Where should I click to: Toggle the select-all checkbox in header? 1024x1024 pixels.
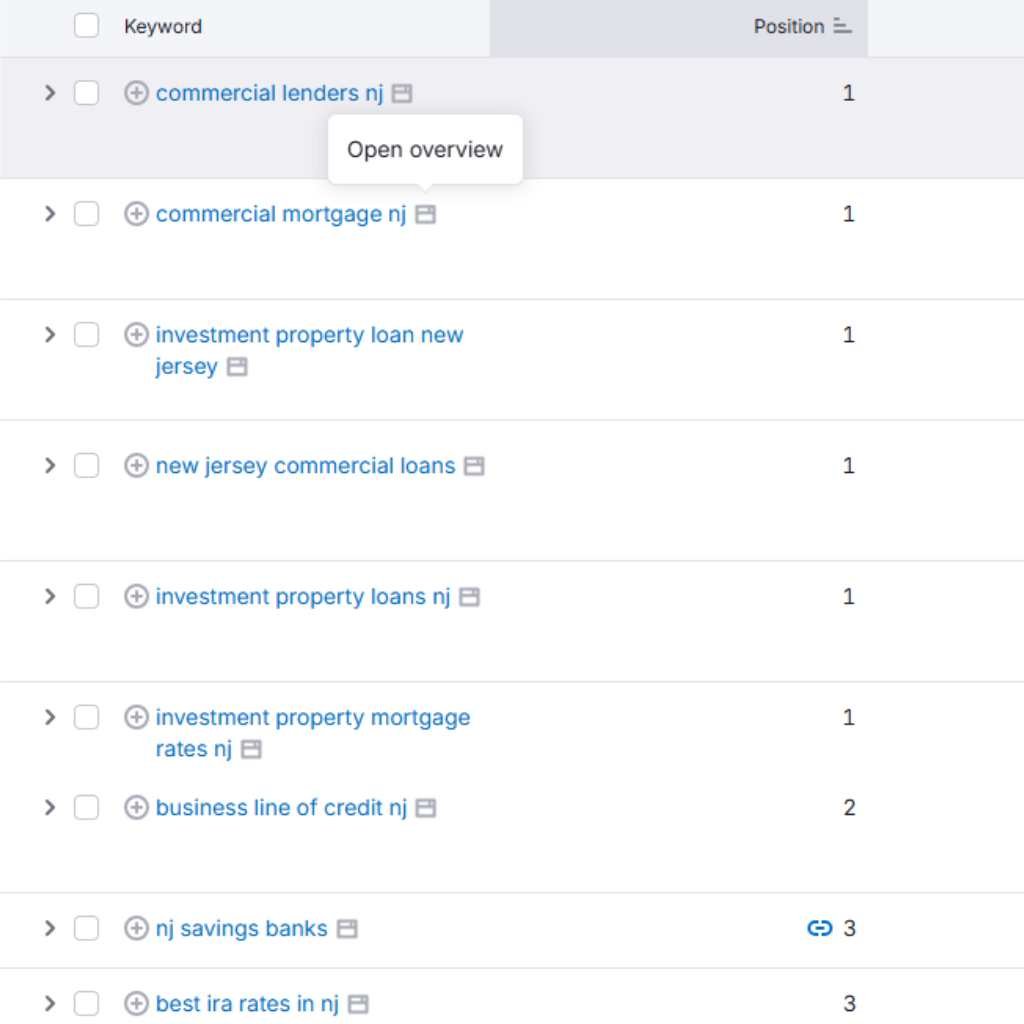[87, 26]
